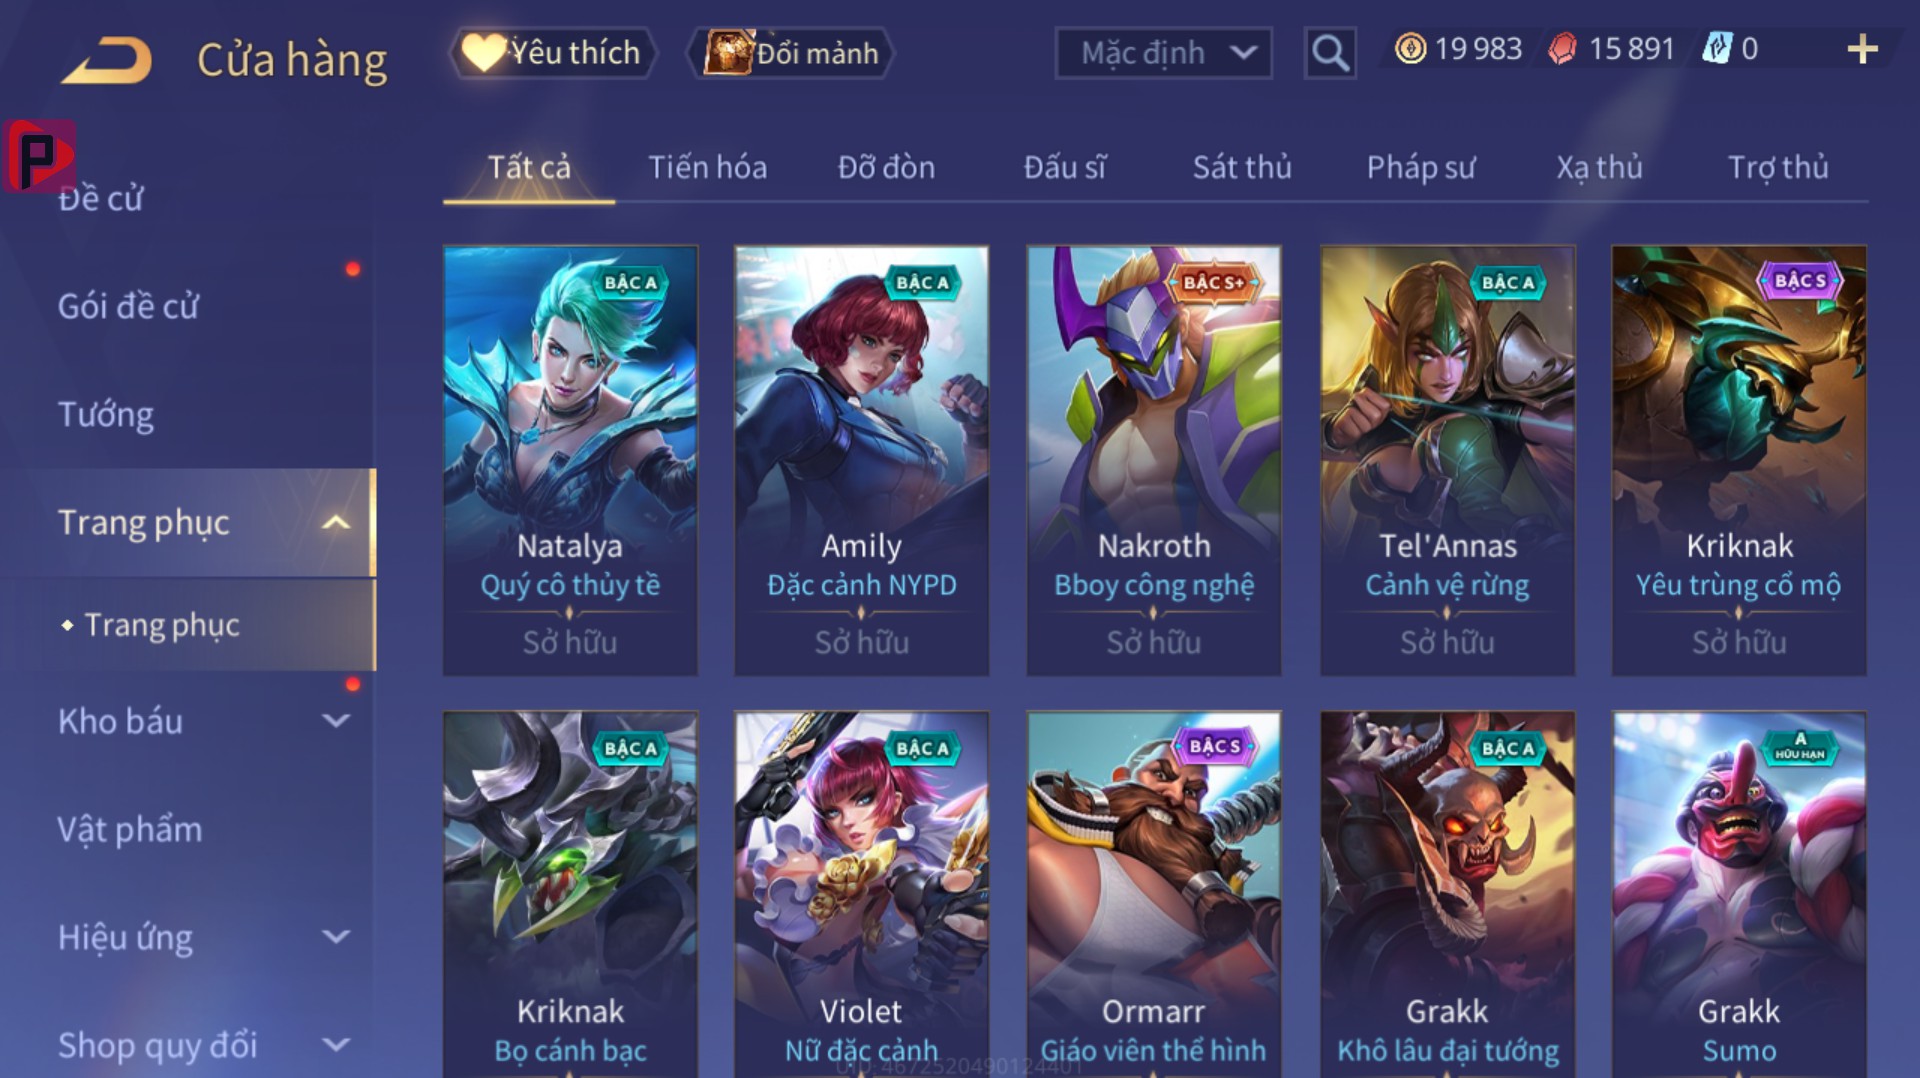Open the Natalya Quý cô thủy tề skin
This screenshot has height=1078, width=1920.
(570, 460)
